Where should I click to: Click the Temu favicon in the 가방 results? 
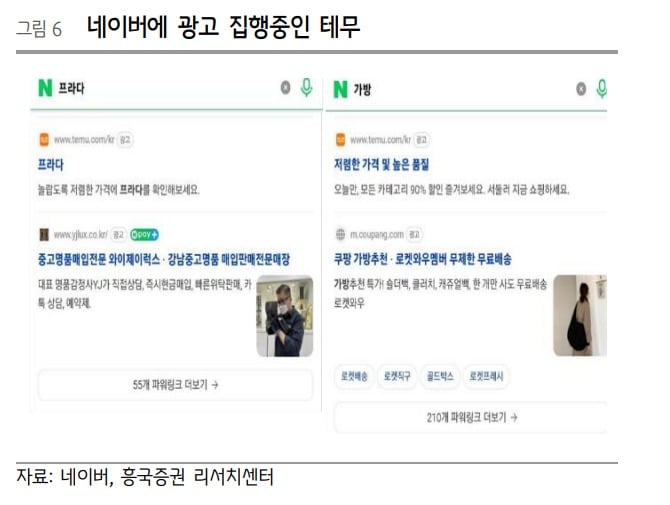pyautogui.click(x=340, y=140)
